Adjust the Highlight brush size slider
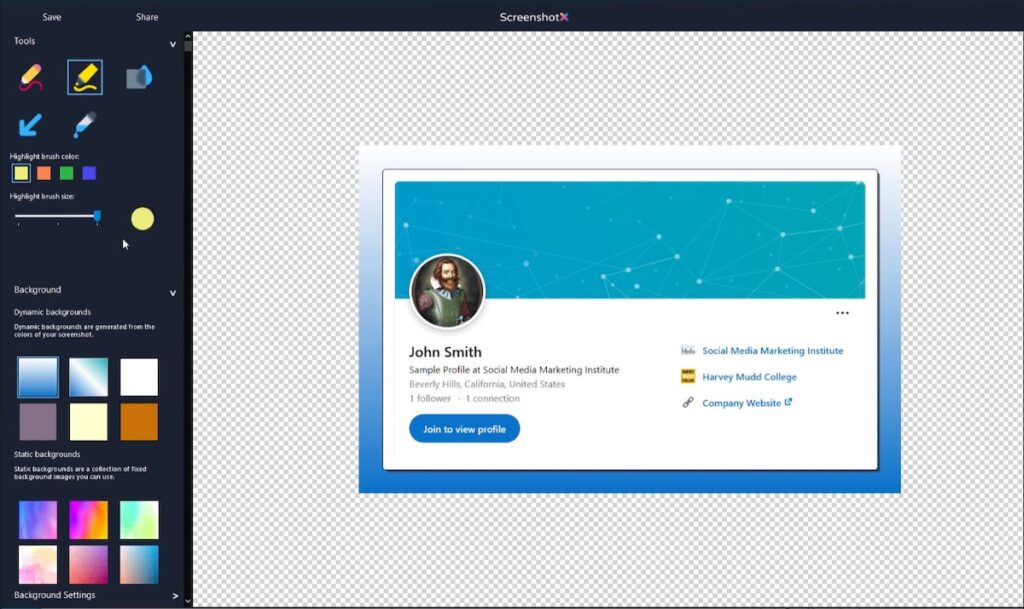Viewport: 1024px width, 609px height. pyautogui.click(x=97, y=215)
